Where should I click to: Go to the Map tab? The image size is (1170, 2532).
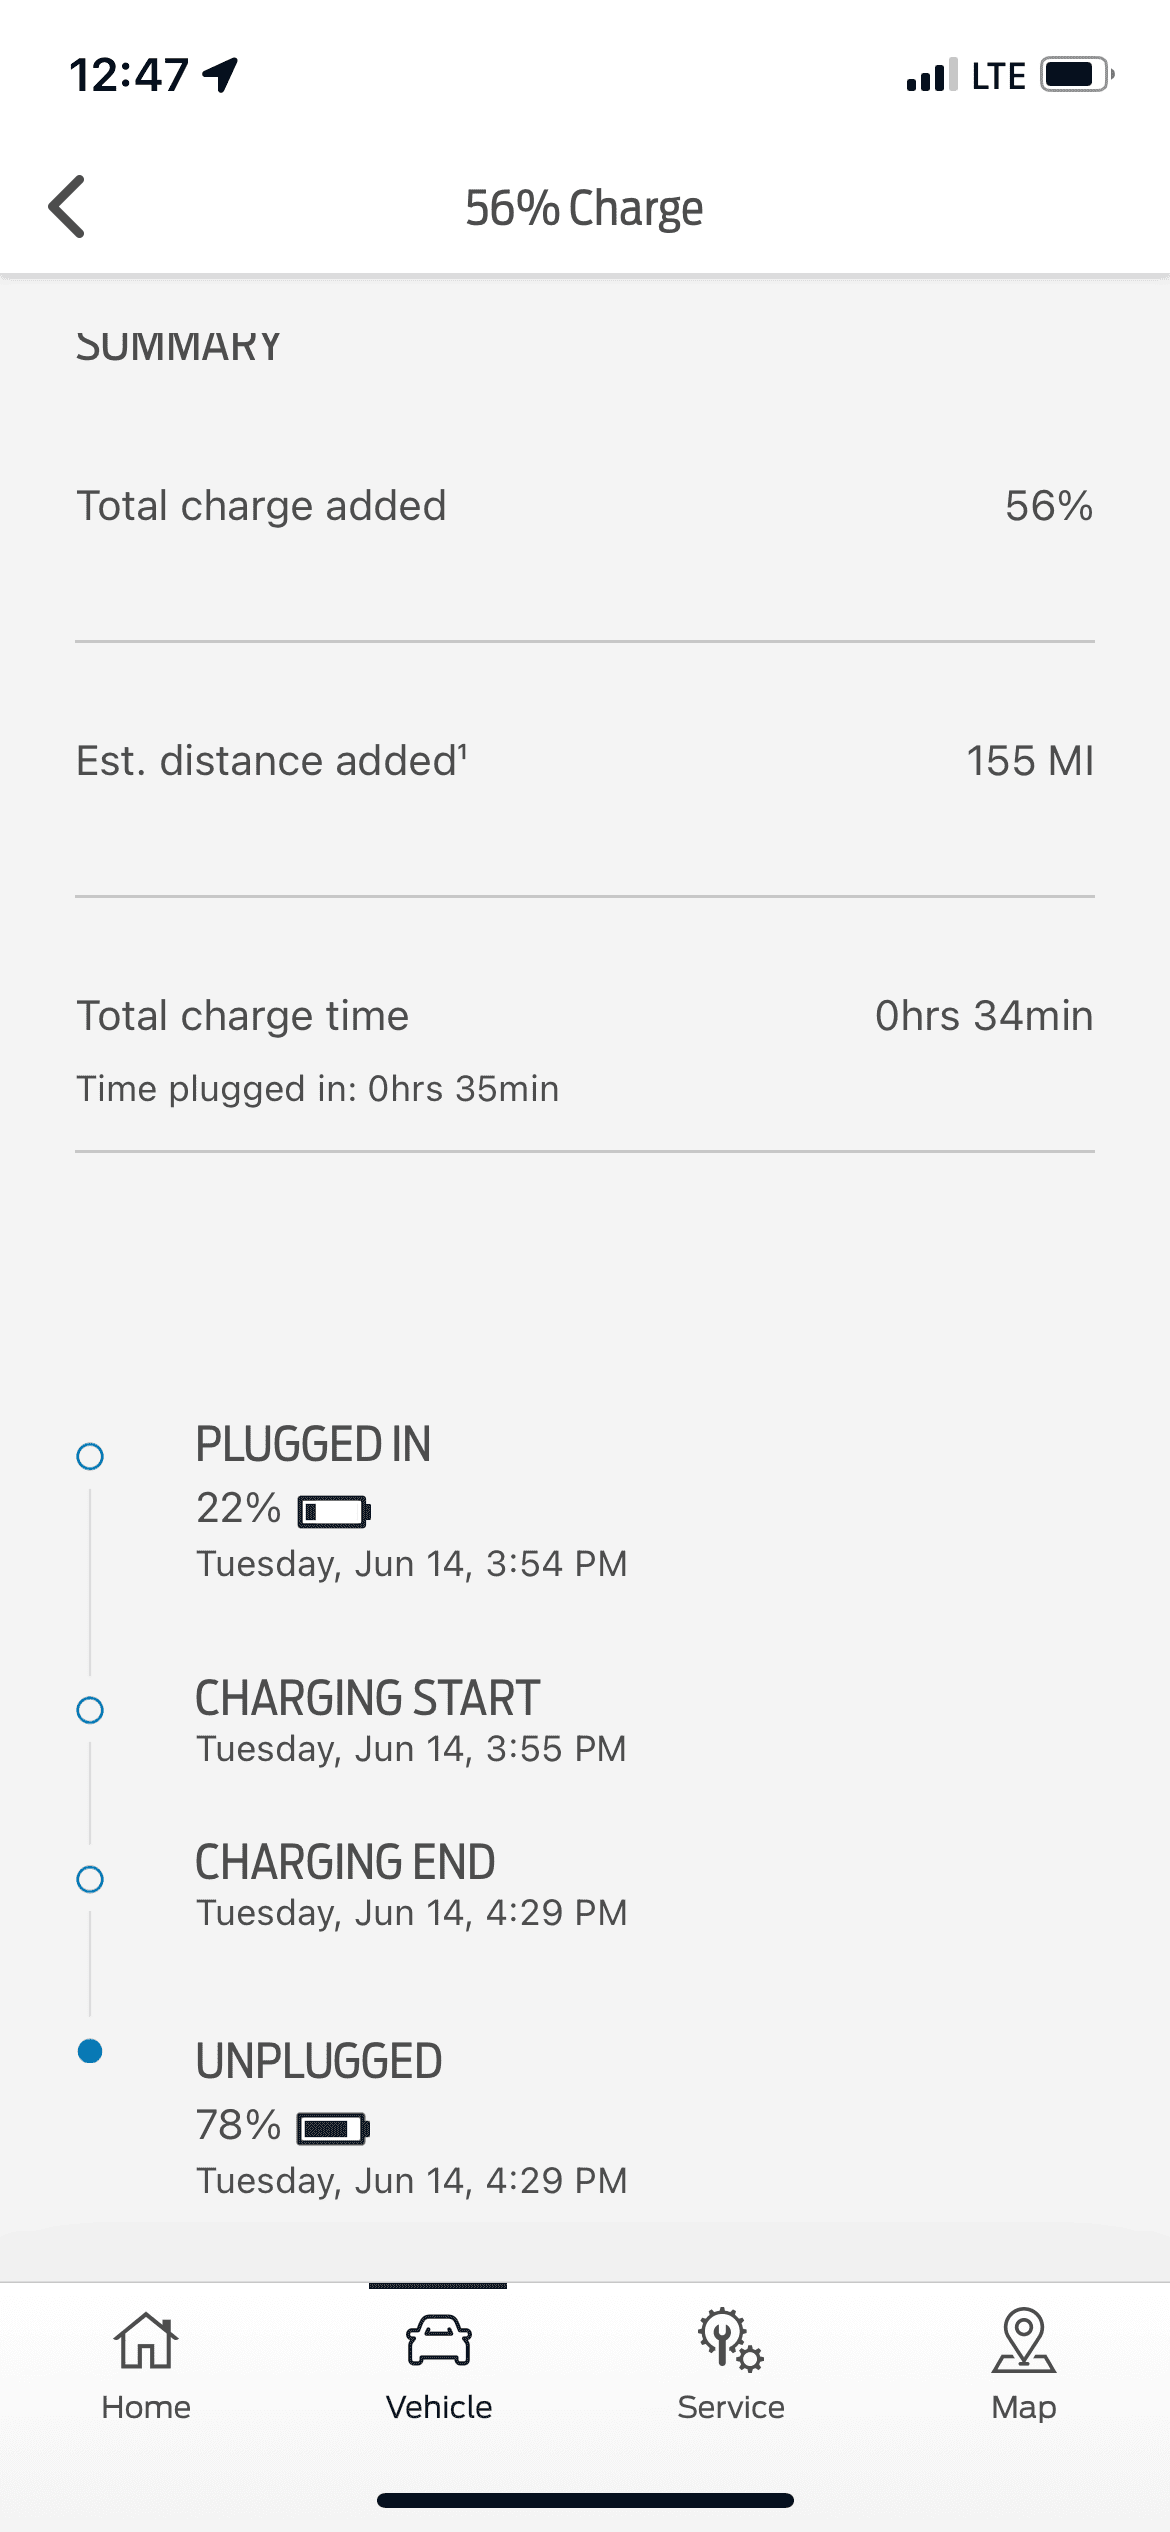pos(1023,2364)
